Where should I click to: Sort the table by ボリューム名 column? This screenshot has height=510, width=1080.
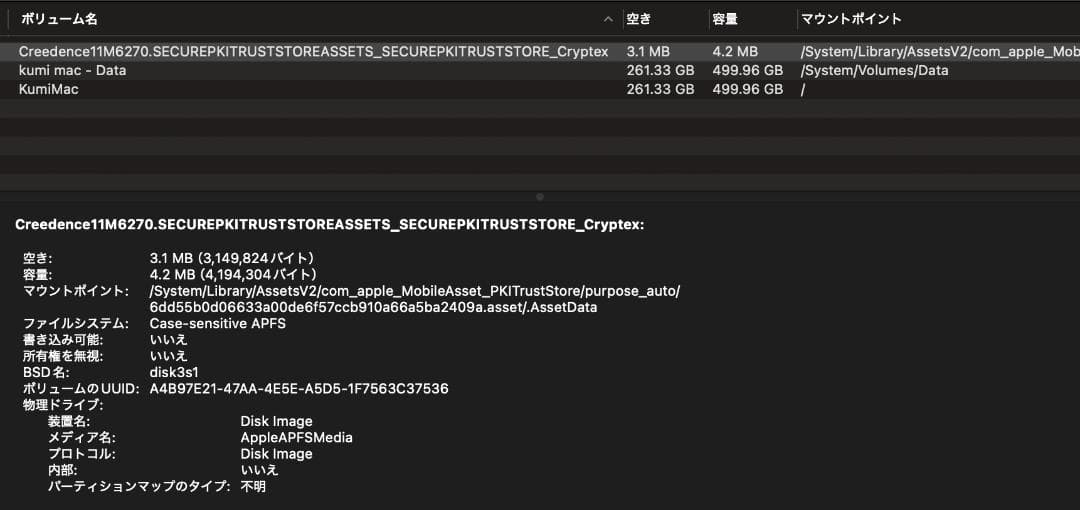click(x=60, y=19)
